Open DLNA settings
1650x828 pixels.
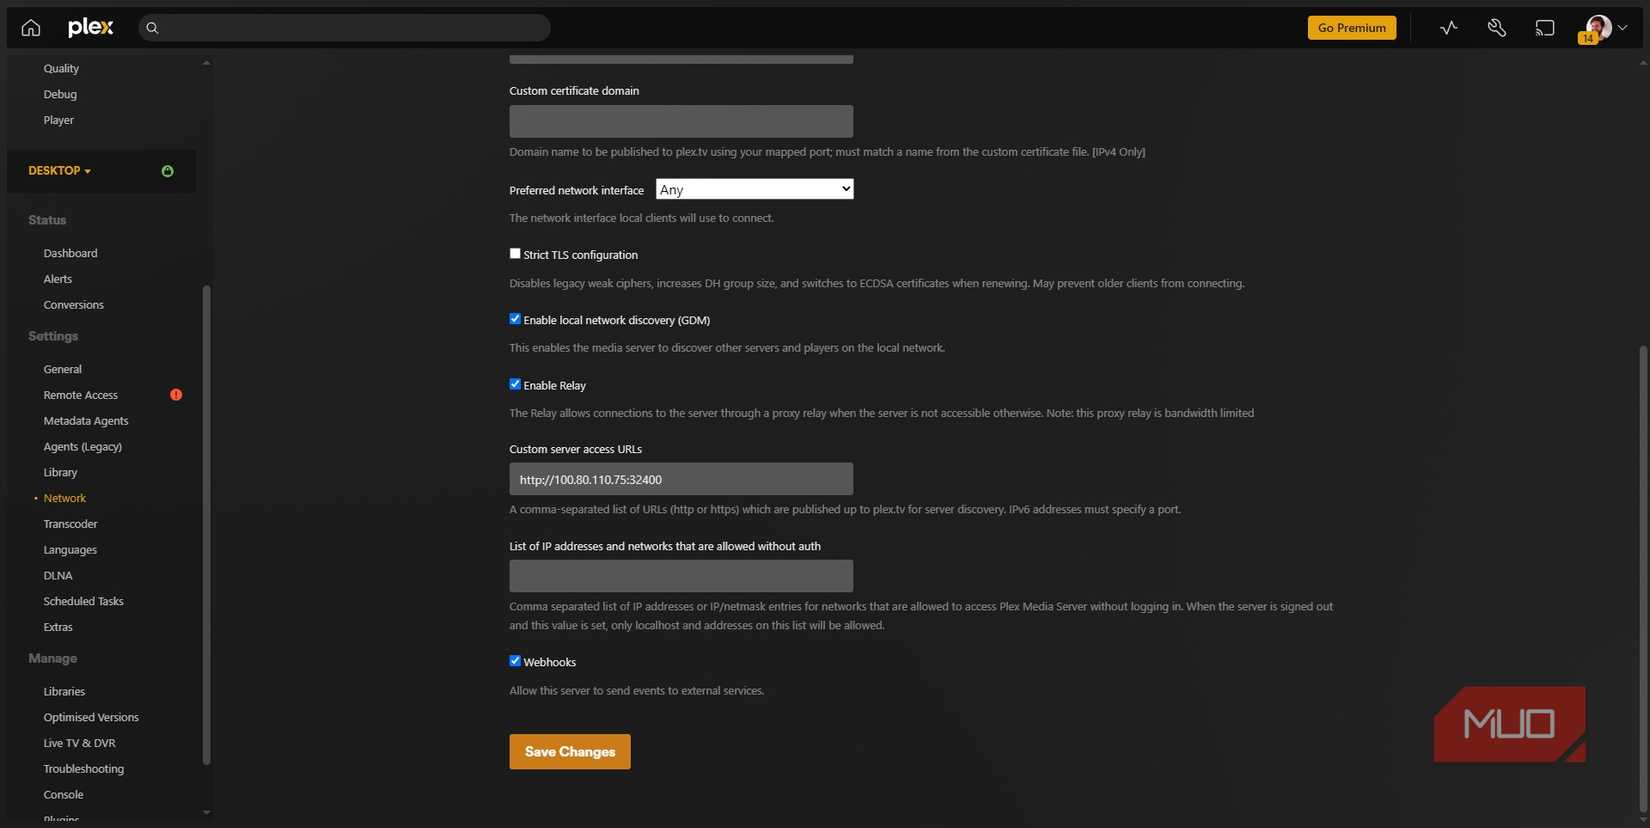tap(58, 576)
